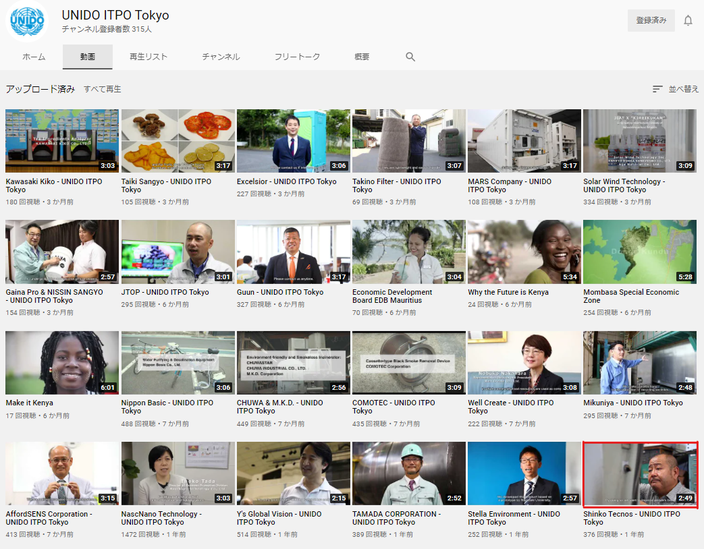This screenshot has width=704, height=549.
Task: Open the ホーム tab
Action: click(34, 57)
